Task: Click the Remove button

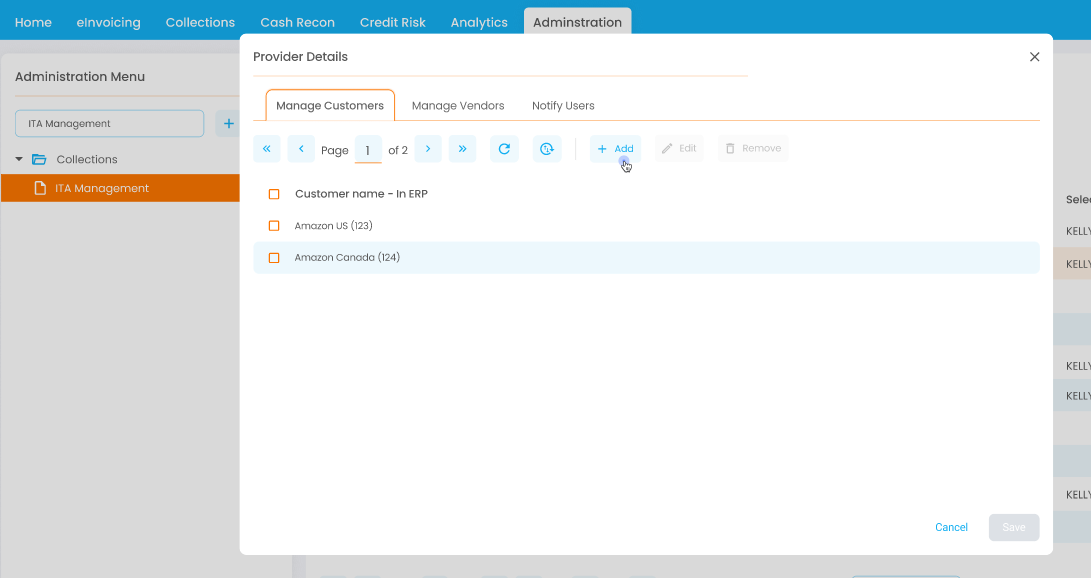Action: tap(753, 149)
